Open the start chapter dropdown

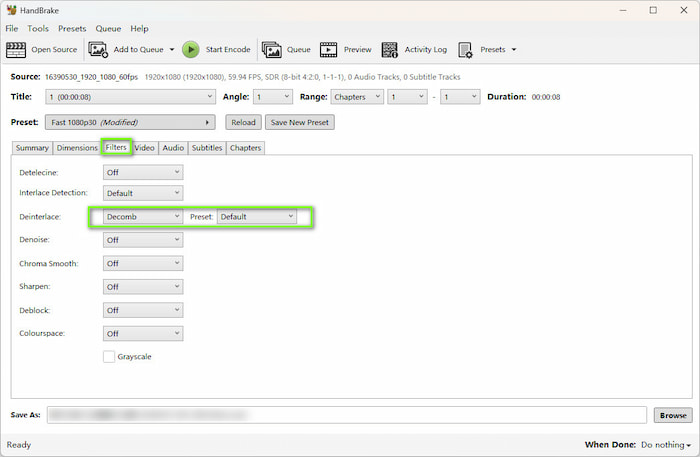407,97
